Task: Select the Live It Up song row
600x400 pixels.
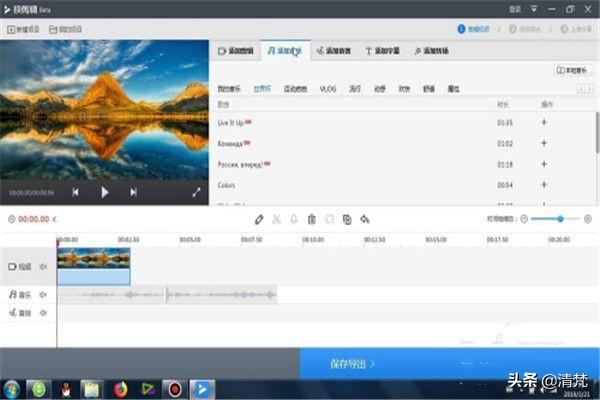Action: pos(404,122)
